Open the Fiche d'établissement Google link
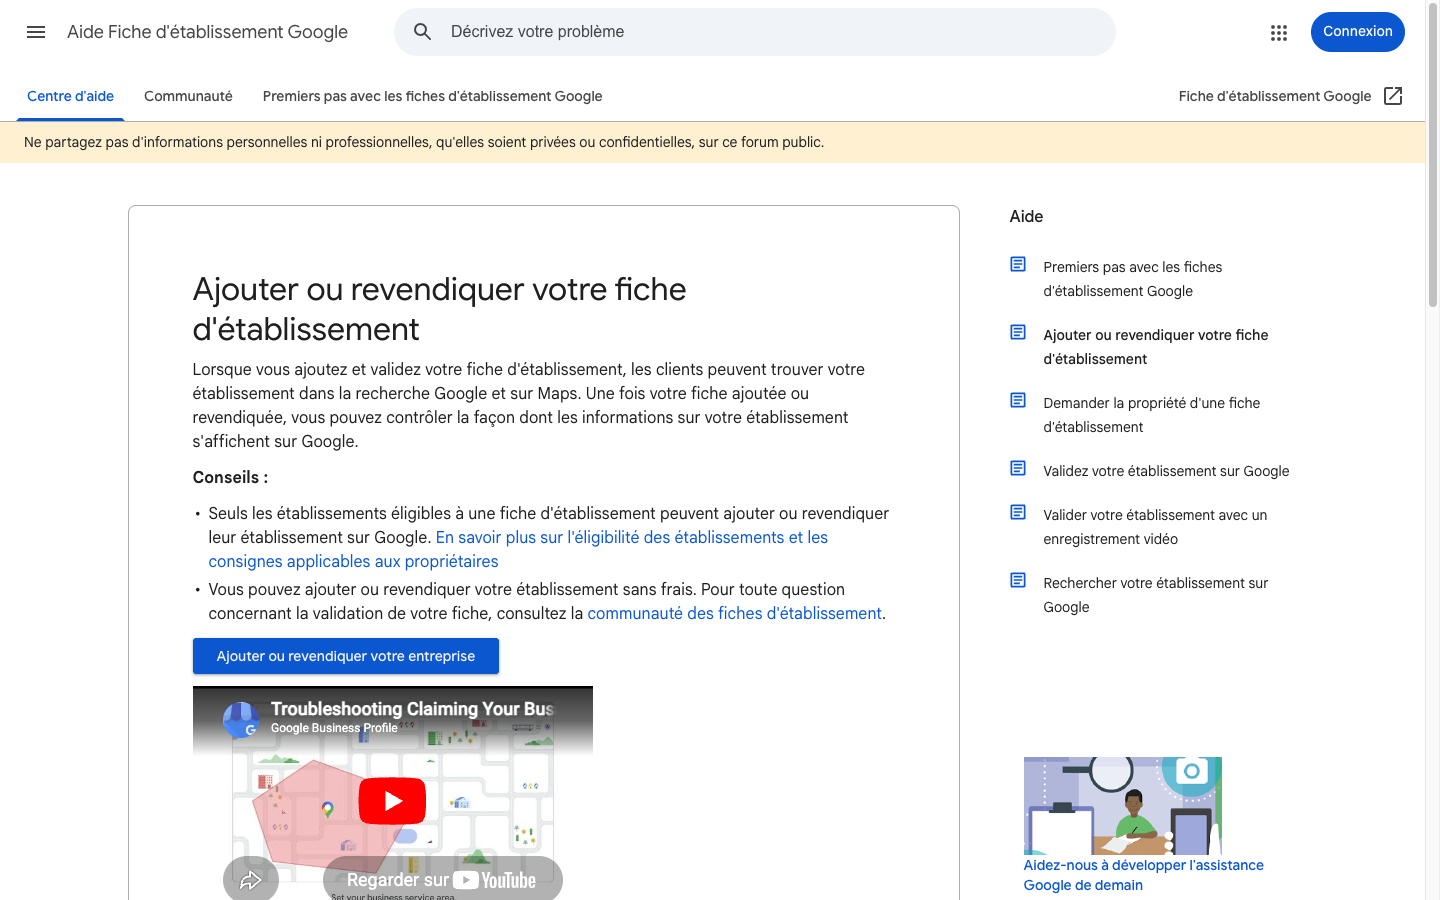 1275,96
